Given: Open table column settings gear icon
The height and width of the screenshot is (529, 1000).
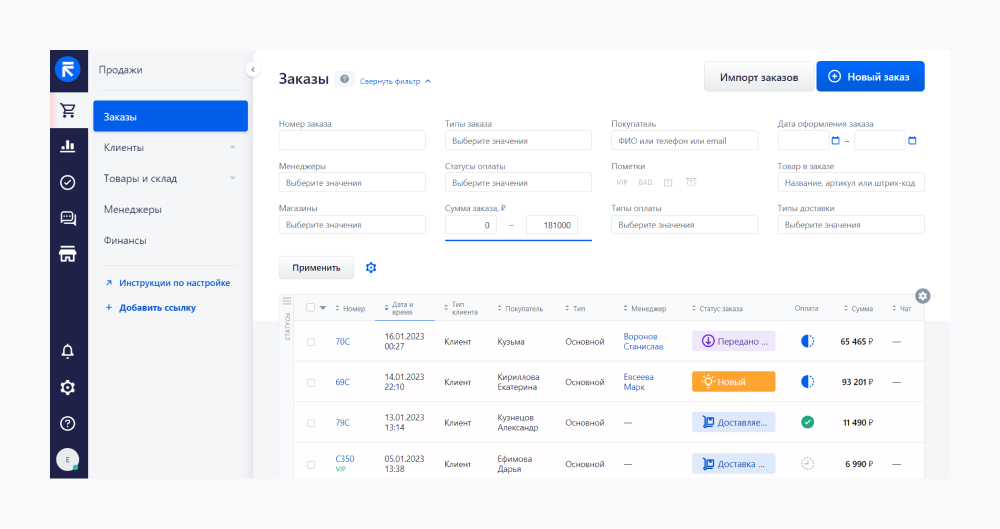Looking at the screenshot, I should pyautogui.click(x=922, y=296).
